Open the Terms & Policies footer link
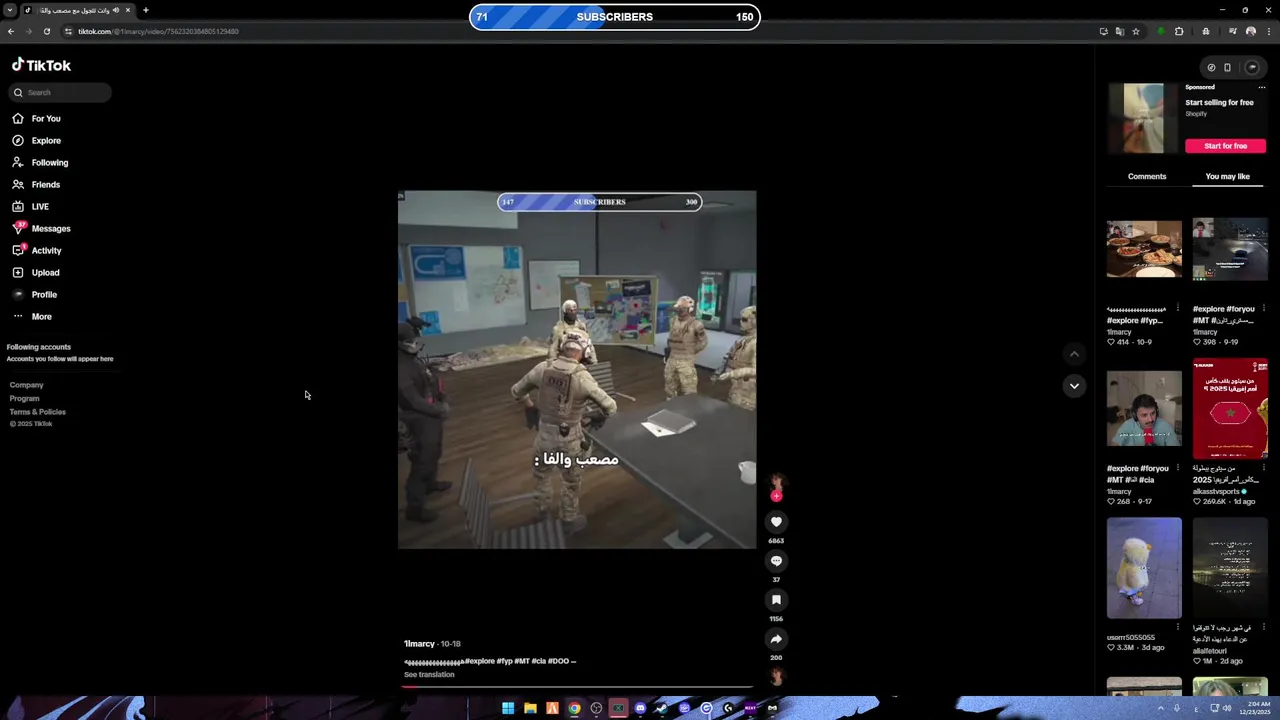The width and height of the screenshot is (1280, 720). 37,412
